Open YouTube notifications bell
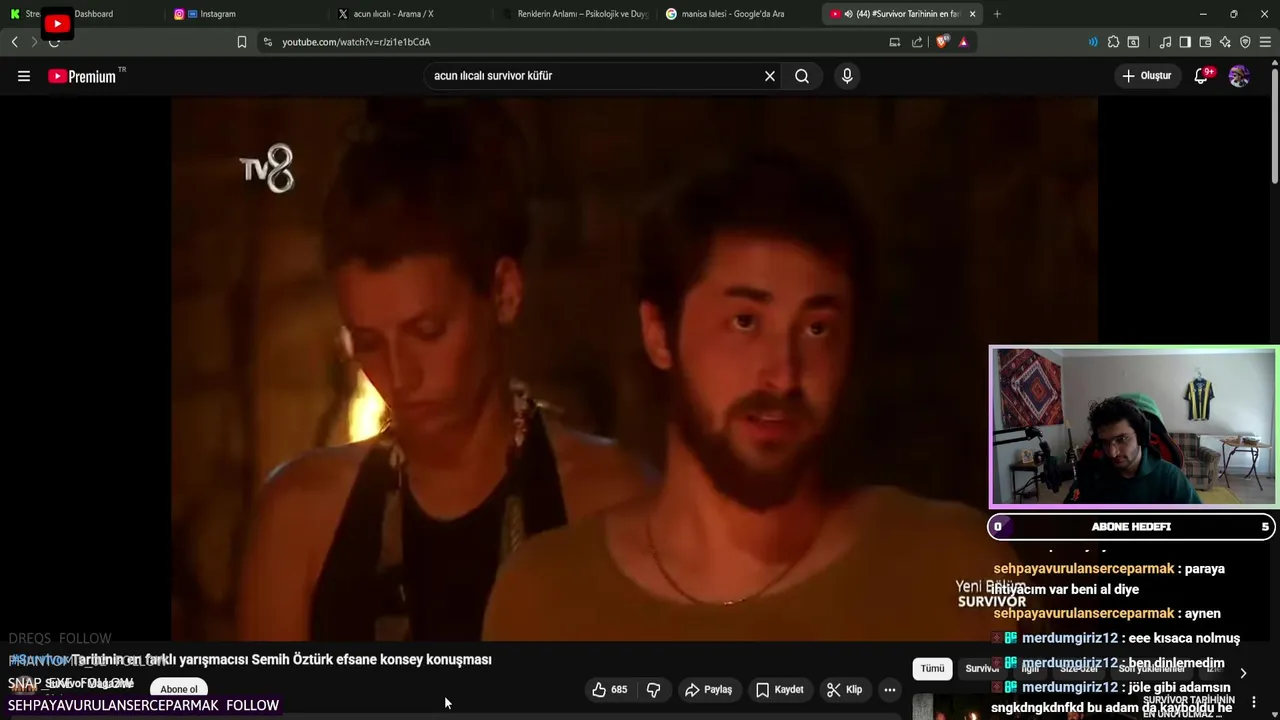This screenshot has width=1280, height=720. click(x=1201, y=76)
